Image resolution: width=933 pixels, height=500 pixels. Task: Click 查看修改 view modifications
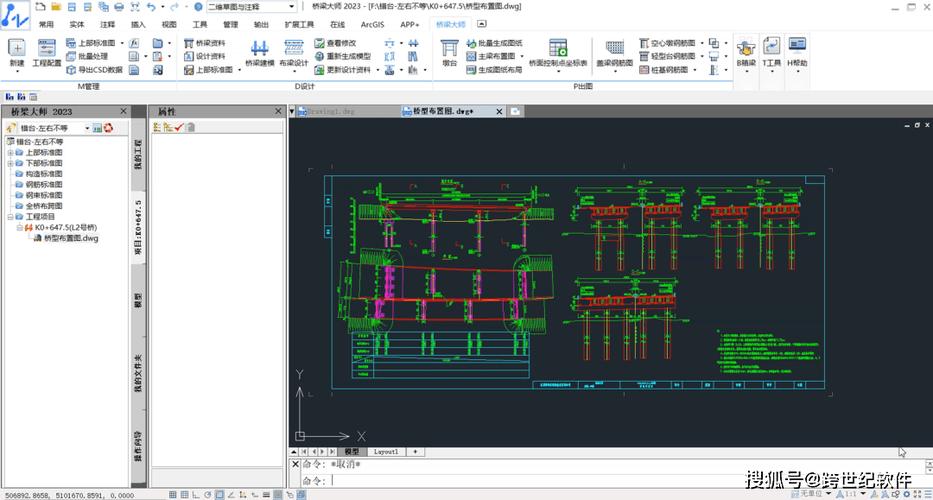point(335,43)
